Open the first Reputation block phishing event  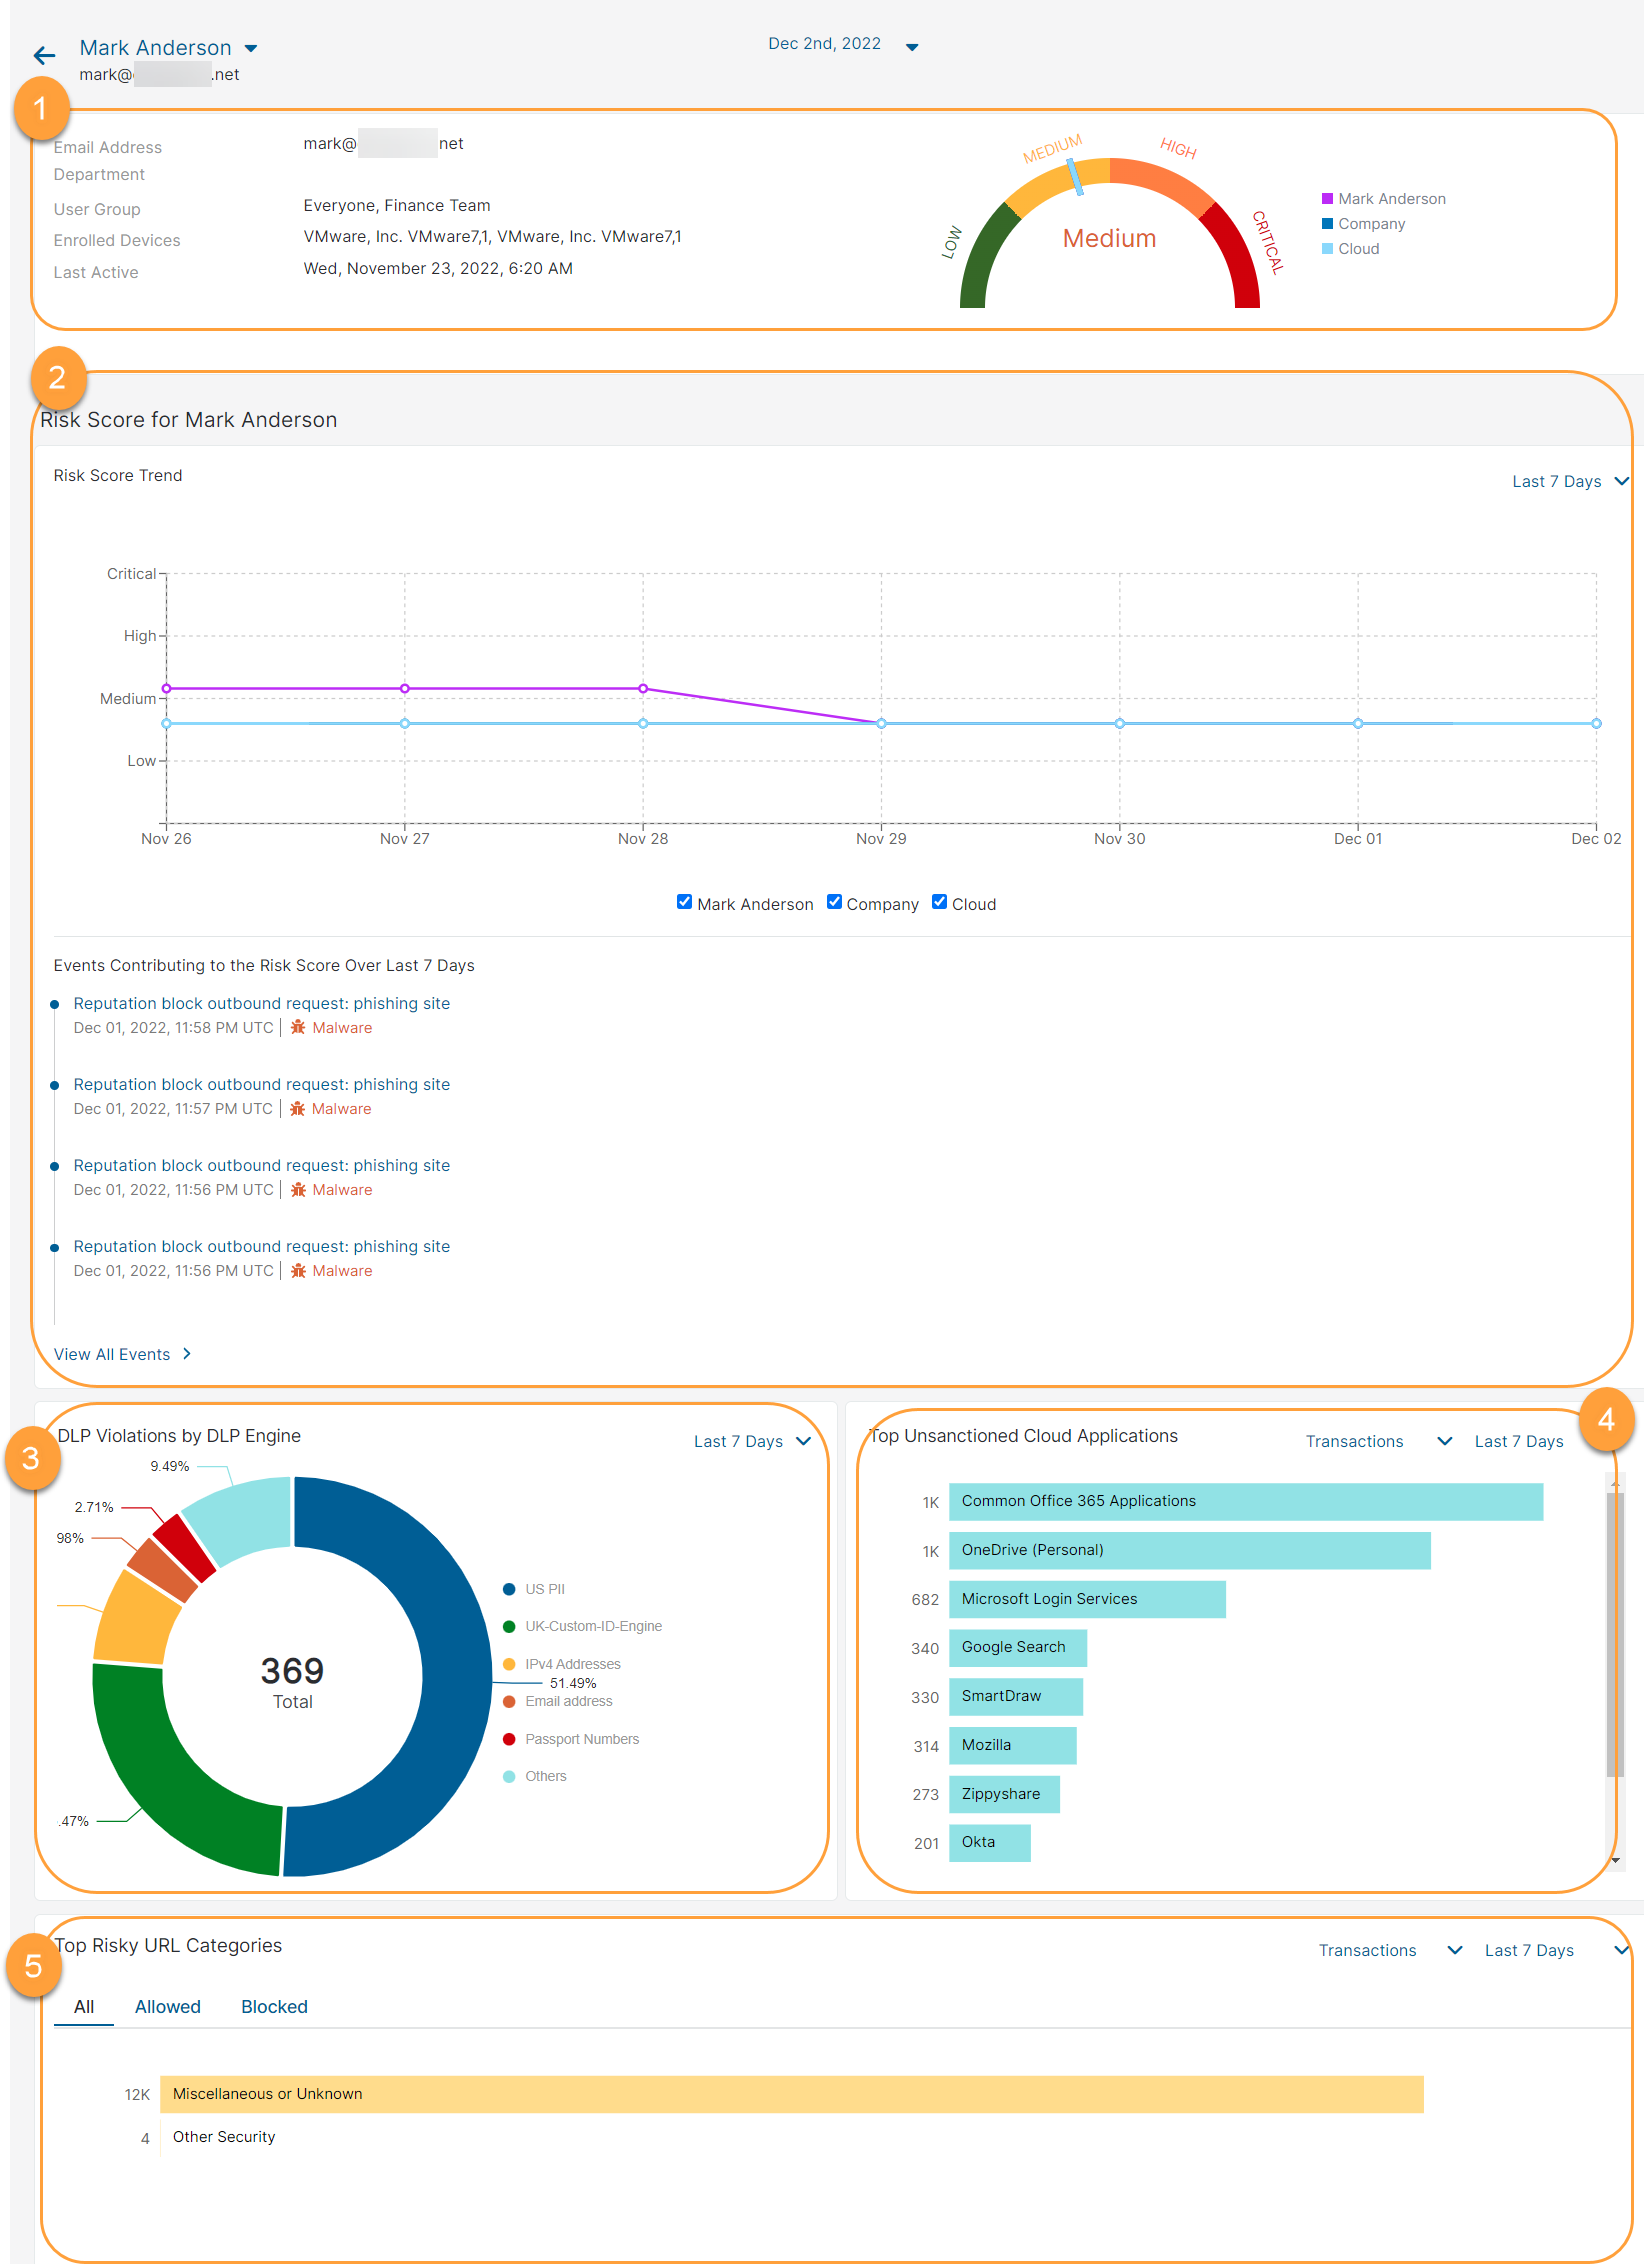click(x=261, y=1003)
